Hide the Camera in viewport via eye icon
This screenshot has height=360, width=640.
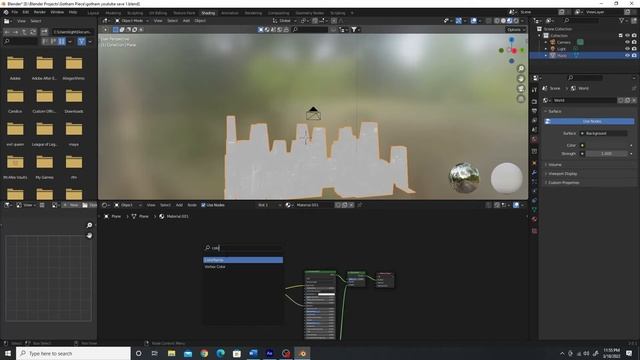tap(627, 42)
